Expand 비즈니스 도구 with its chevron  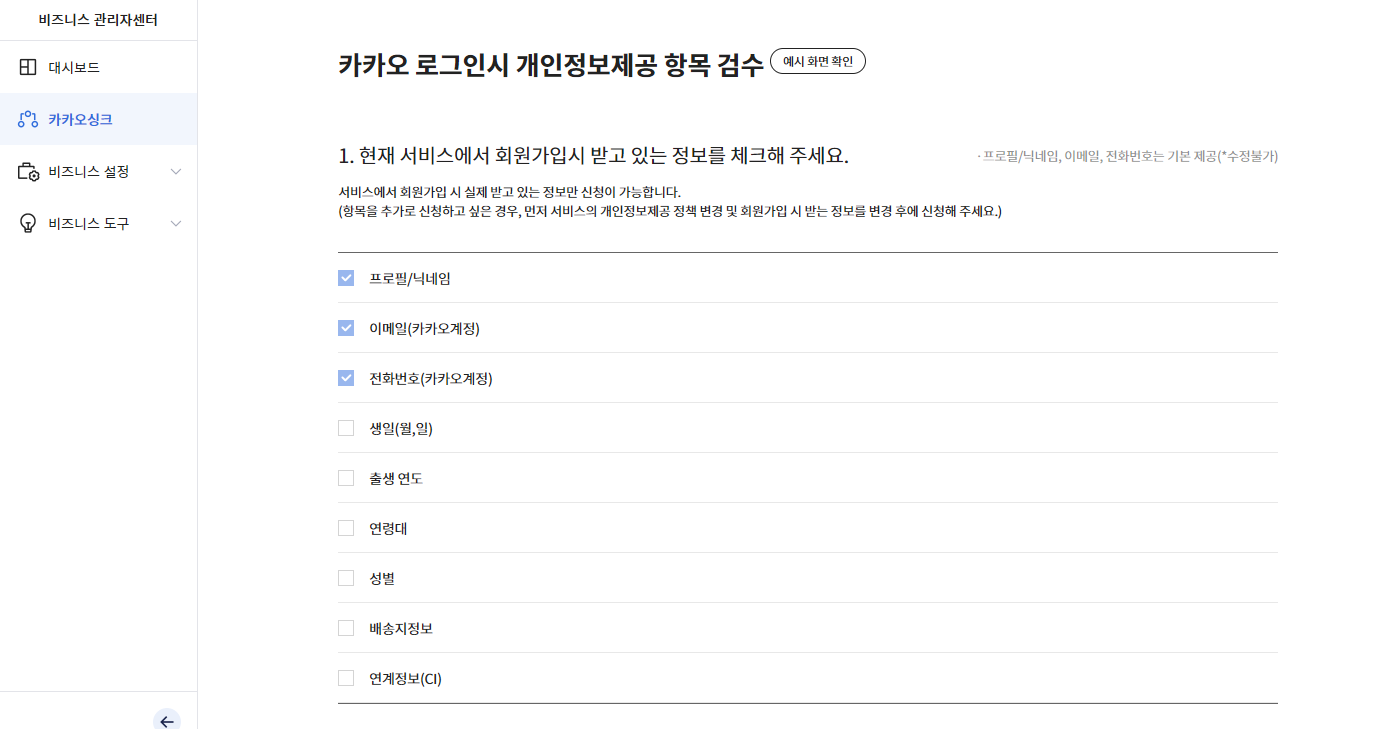pyautogui.click(x=176, y=223)
